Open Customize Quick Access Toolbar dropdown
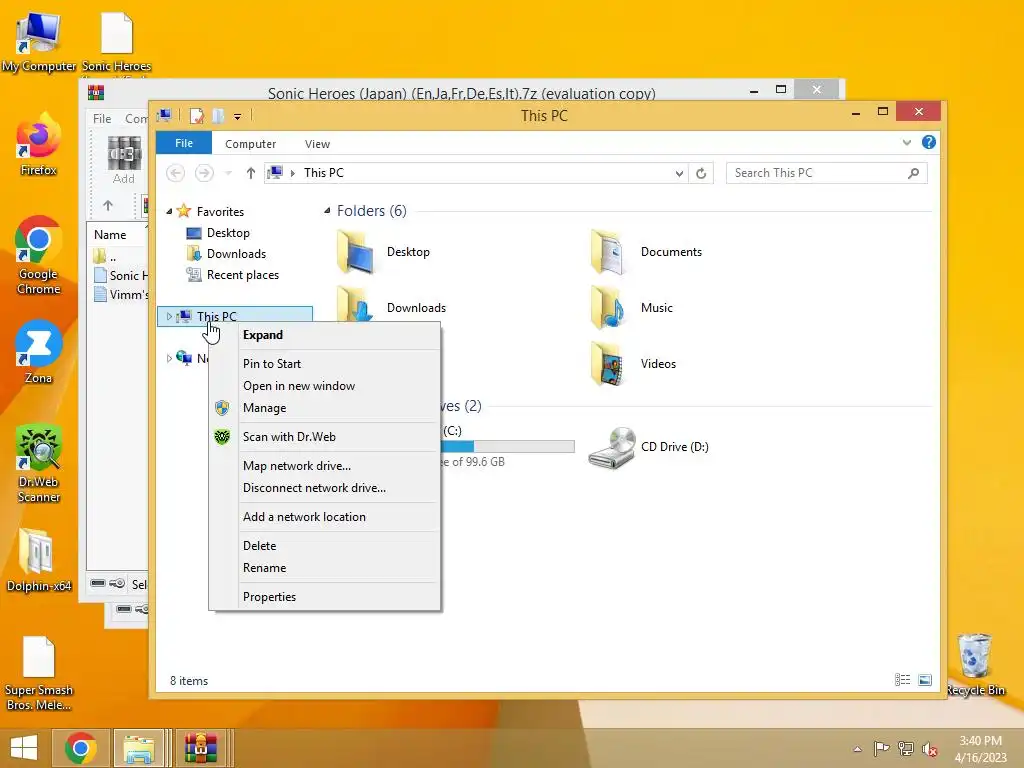The height and width of the screenshot is (768, 1024). pos(237,117)
